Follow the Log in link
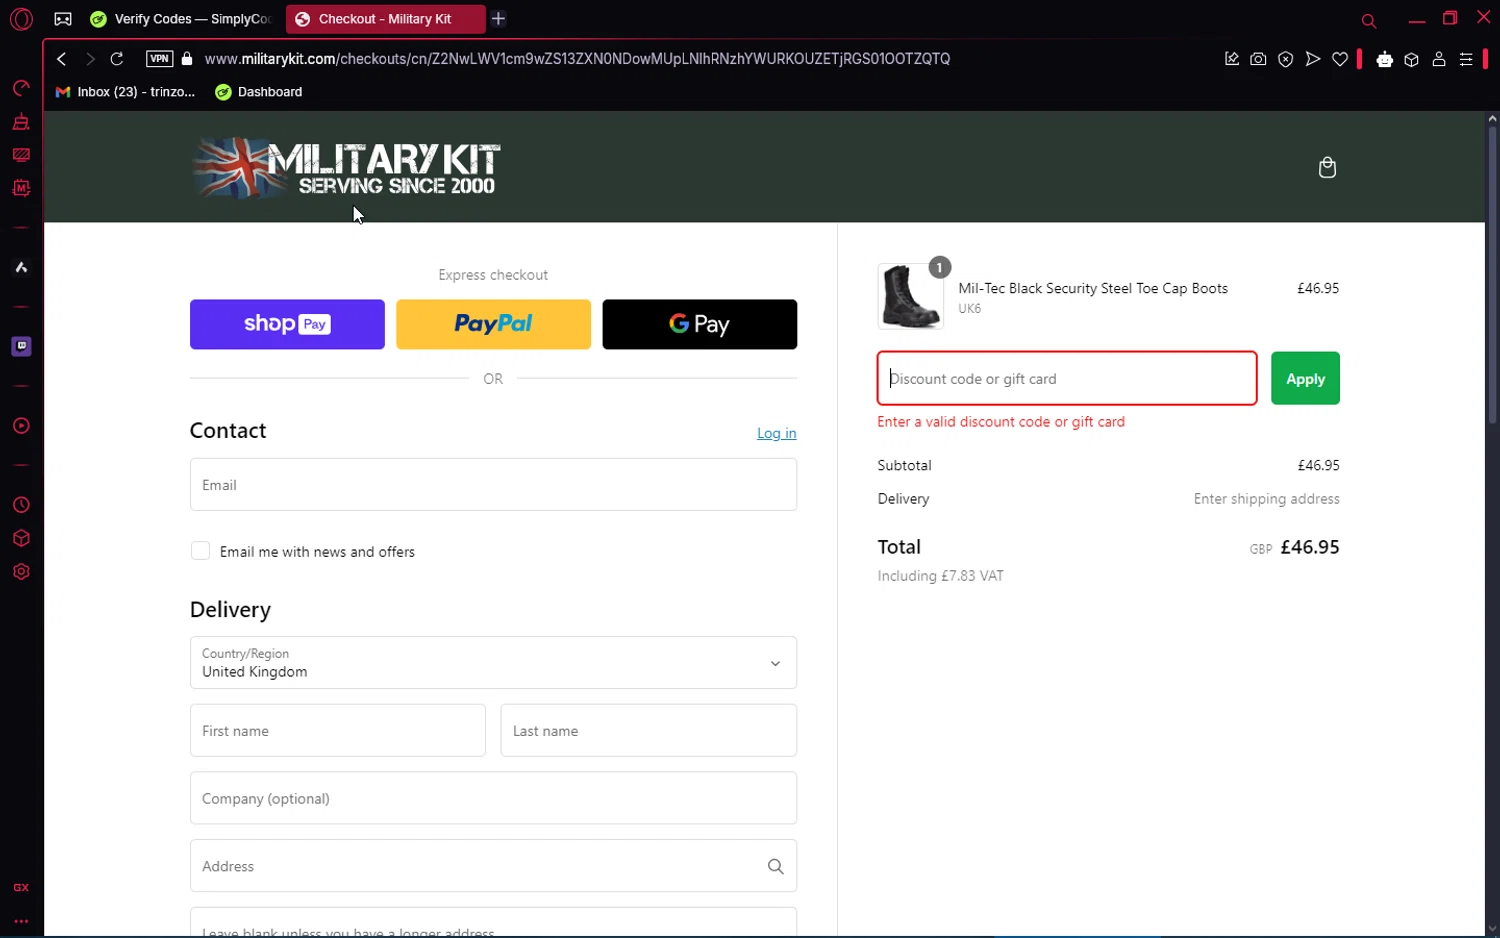This screenshot has height=938, width=1500. (776, 433)
